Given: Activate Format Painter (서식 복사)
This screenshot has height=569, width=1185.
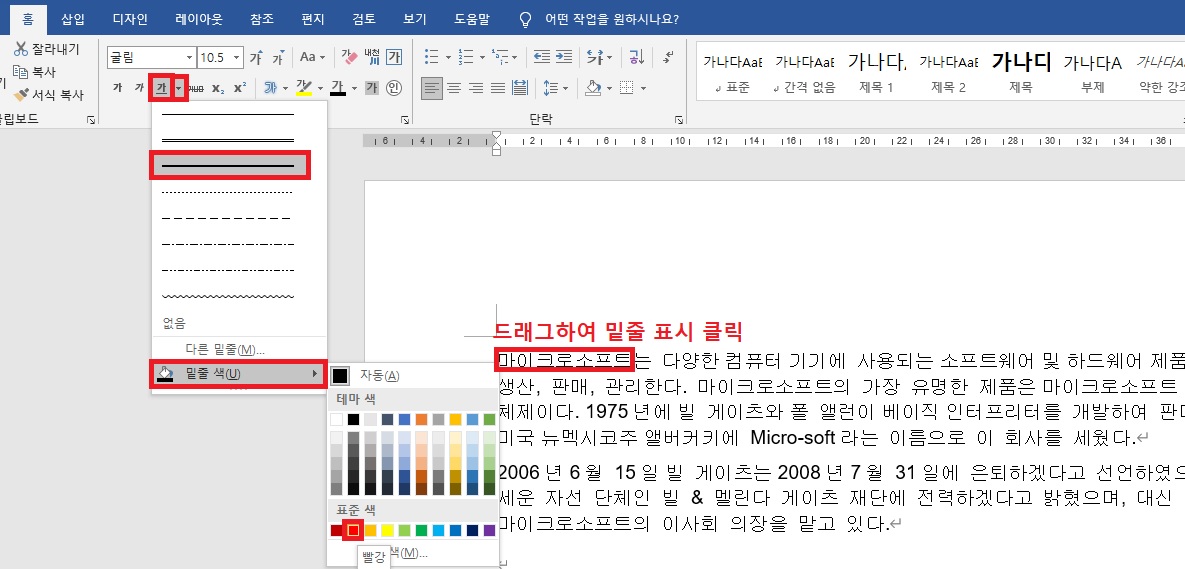Looking at the screenshot, I should click(48, 95).
